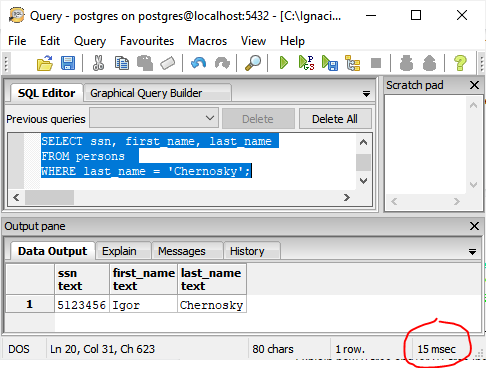The height and width of the screenshot is (368, 486).
Task: Switch to the Messages tab
Action: 182,251
